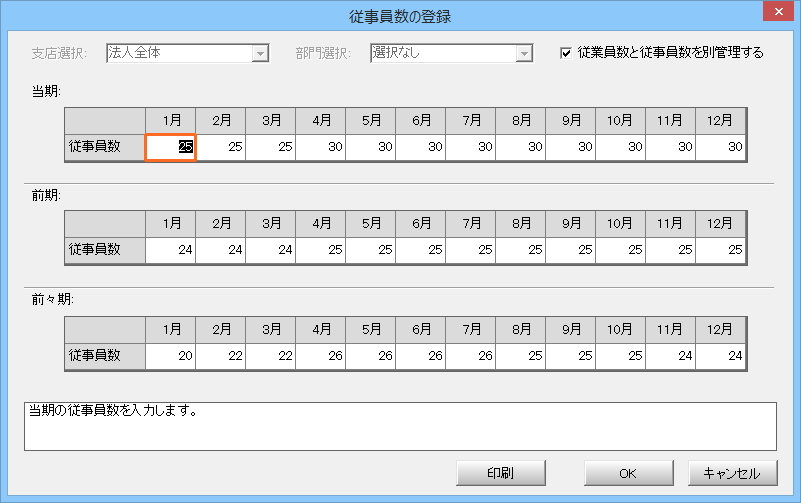Select 前期 3月 従事員数 cell
Image resolution: width=801 pixels, height=503 pixels.
pos(270,250)
